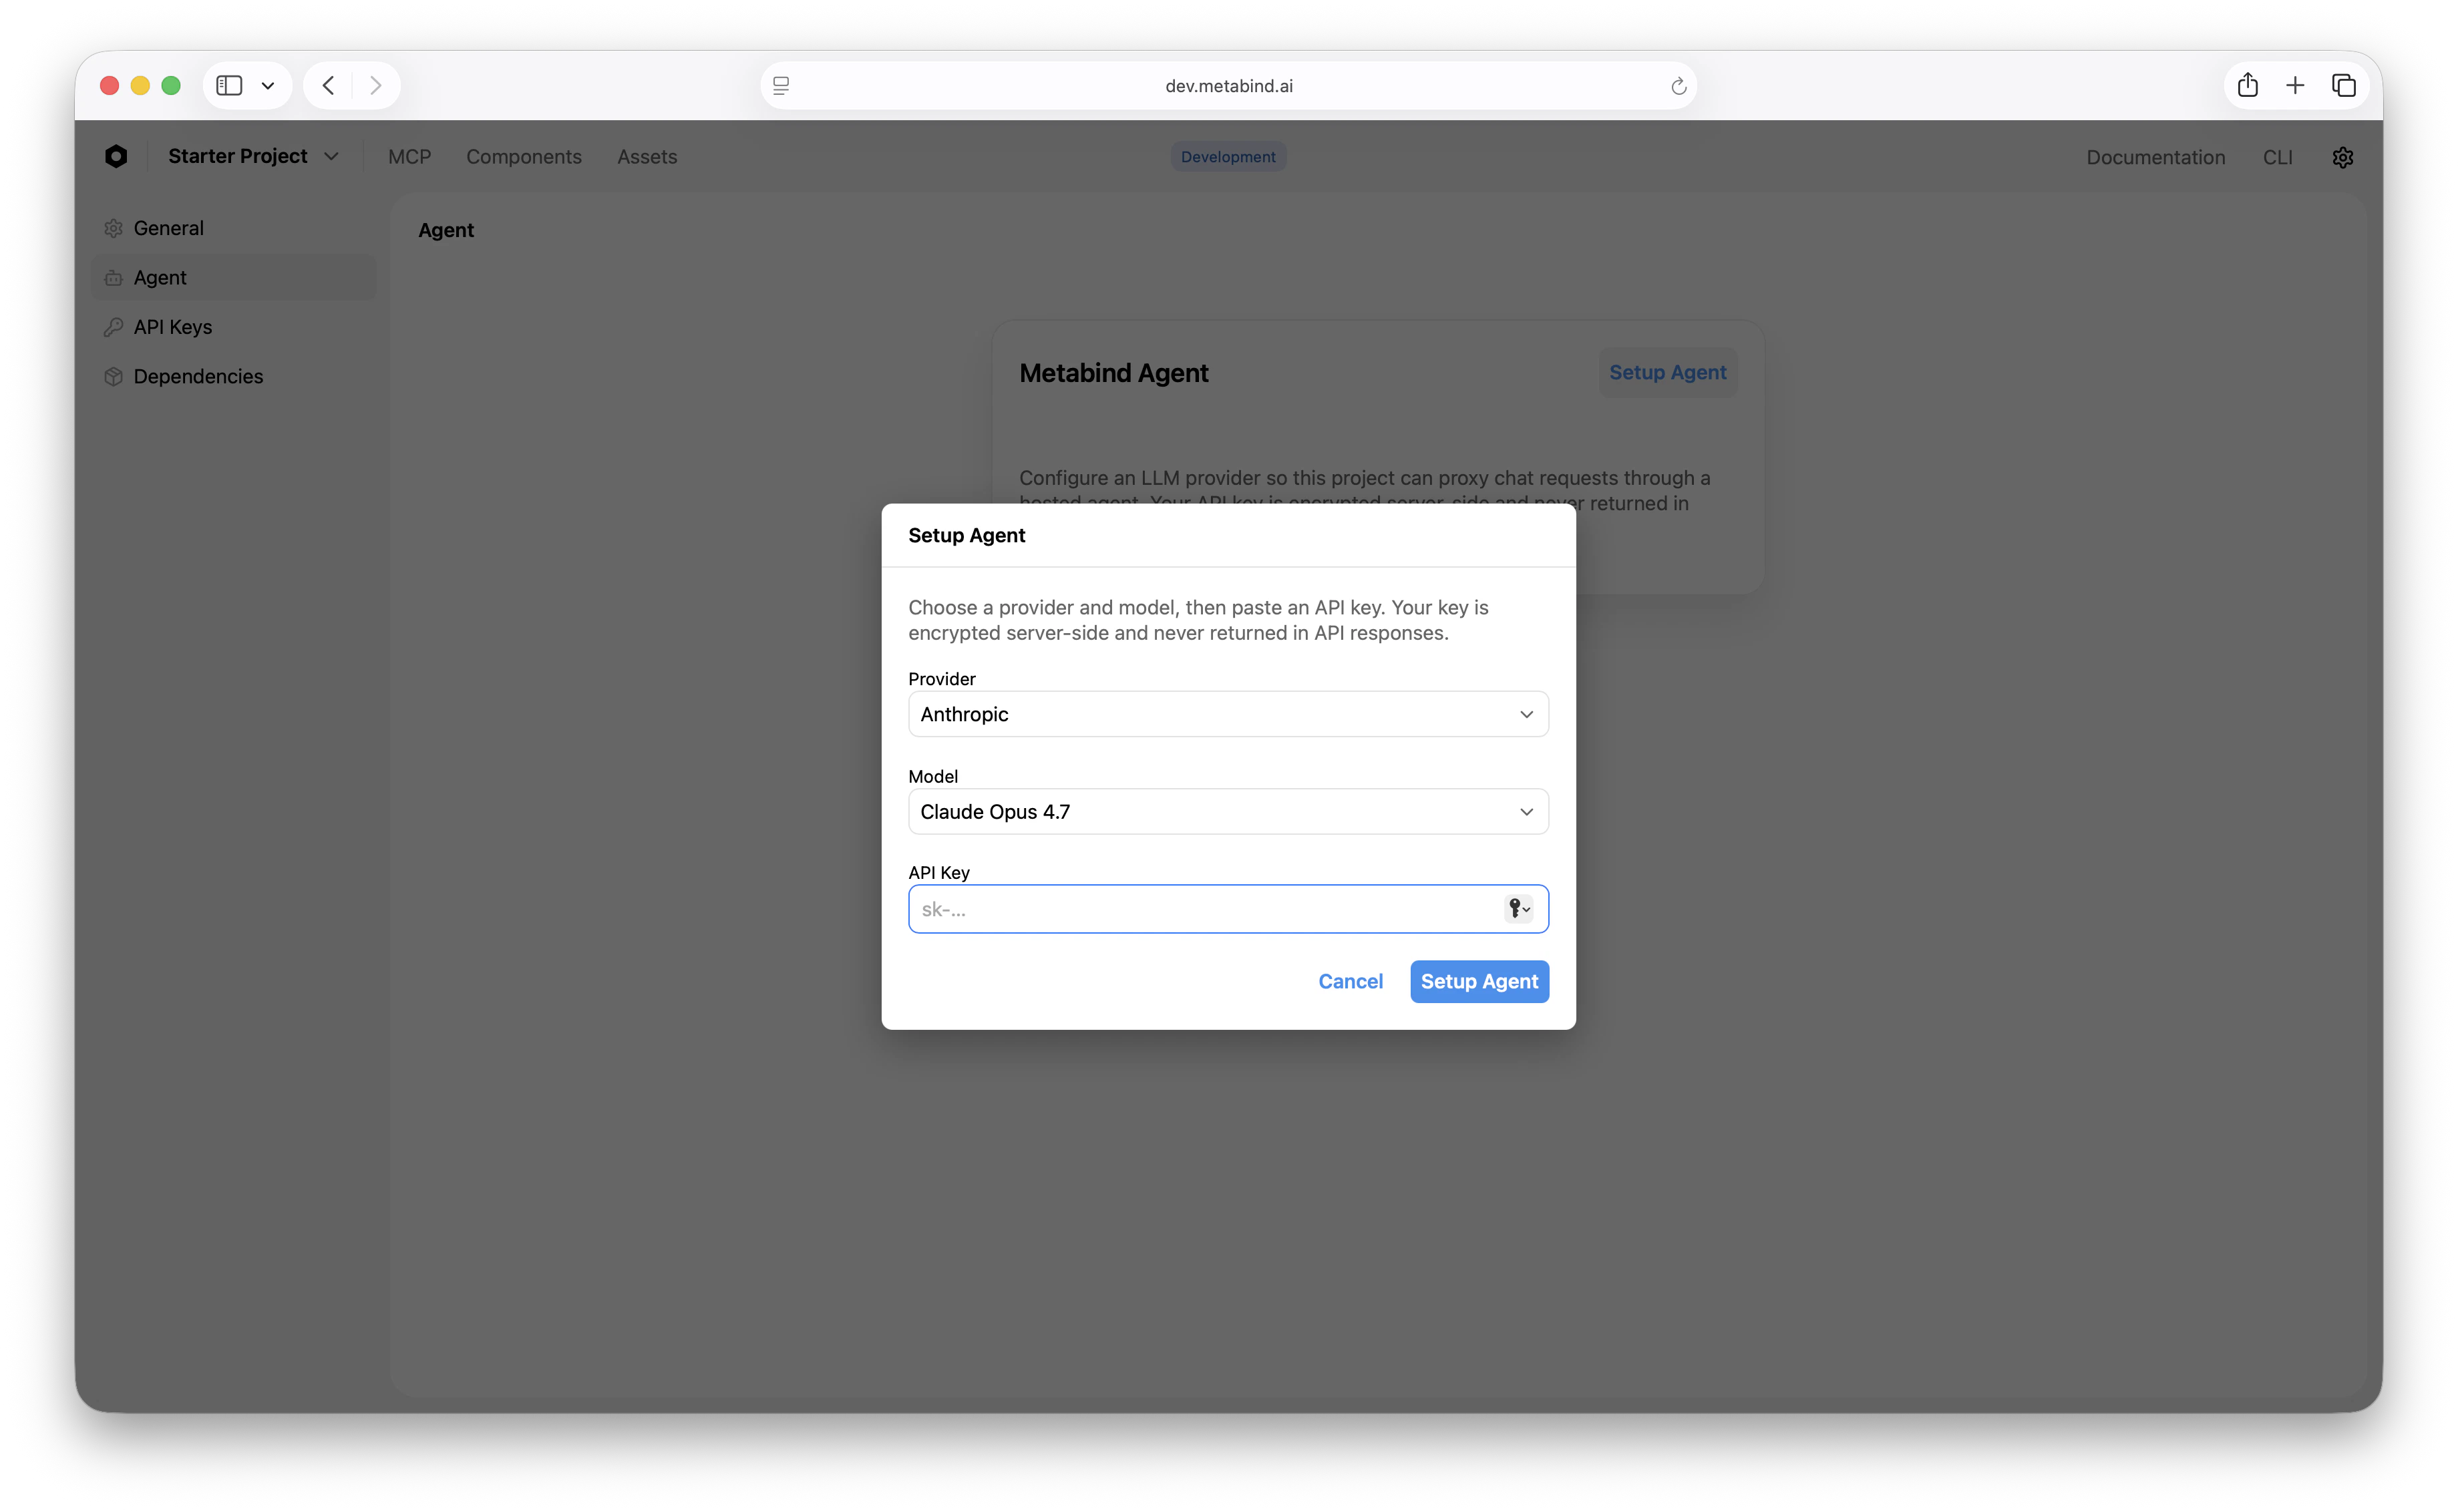Select General in the settings sidebar
The height and width of the screenshot is (1512, 2458).
tap(234, 228)
